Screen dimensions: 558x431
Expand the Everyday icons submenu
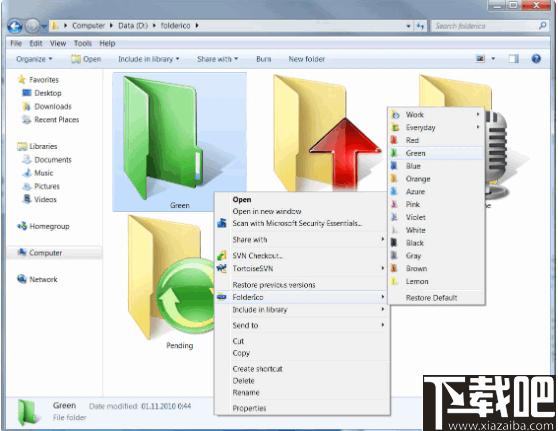[478, 127]
